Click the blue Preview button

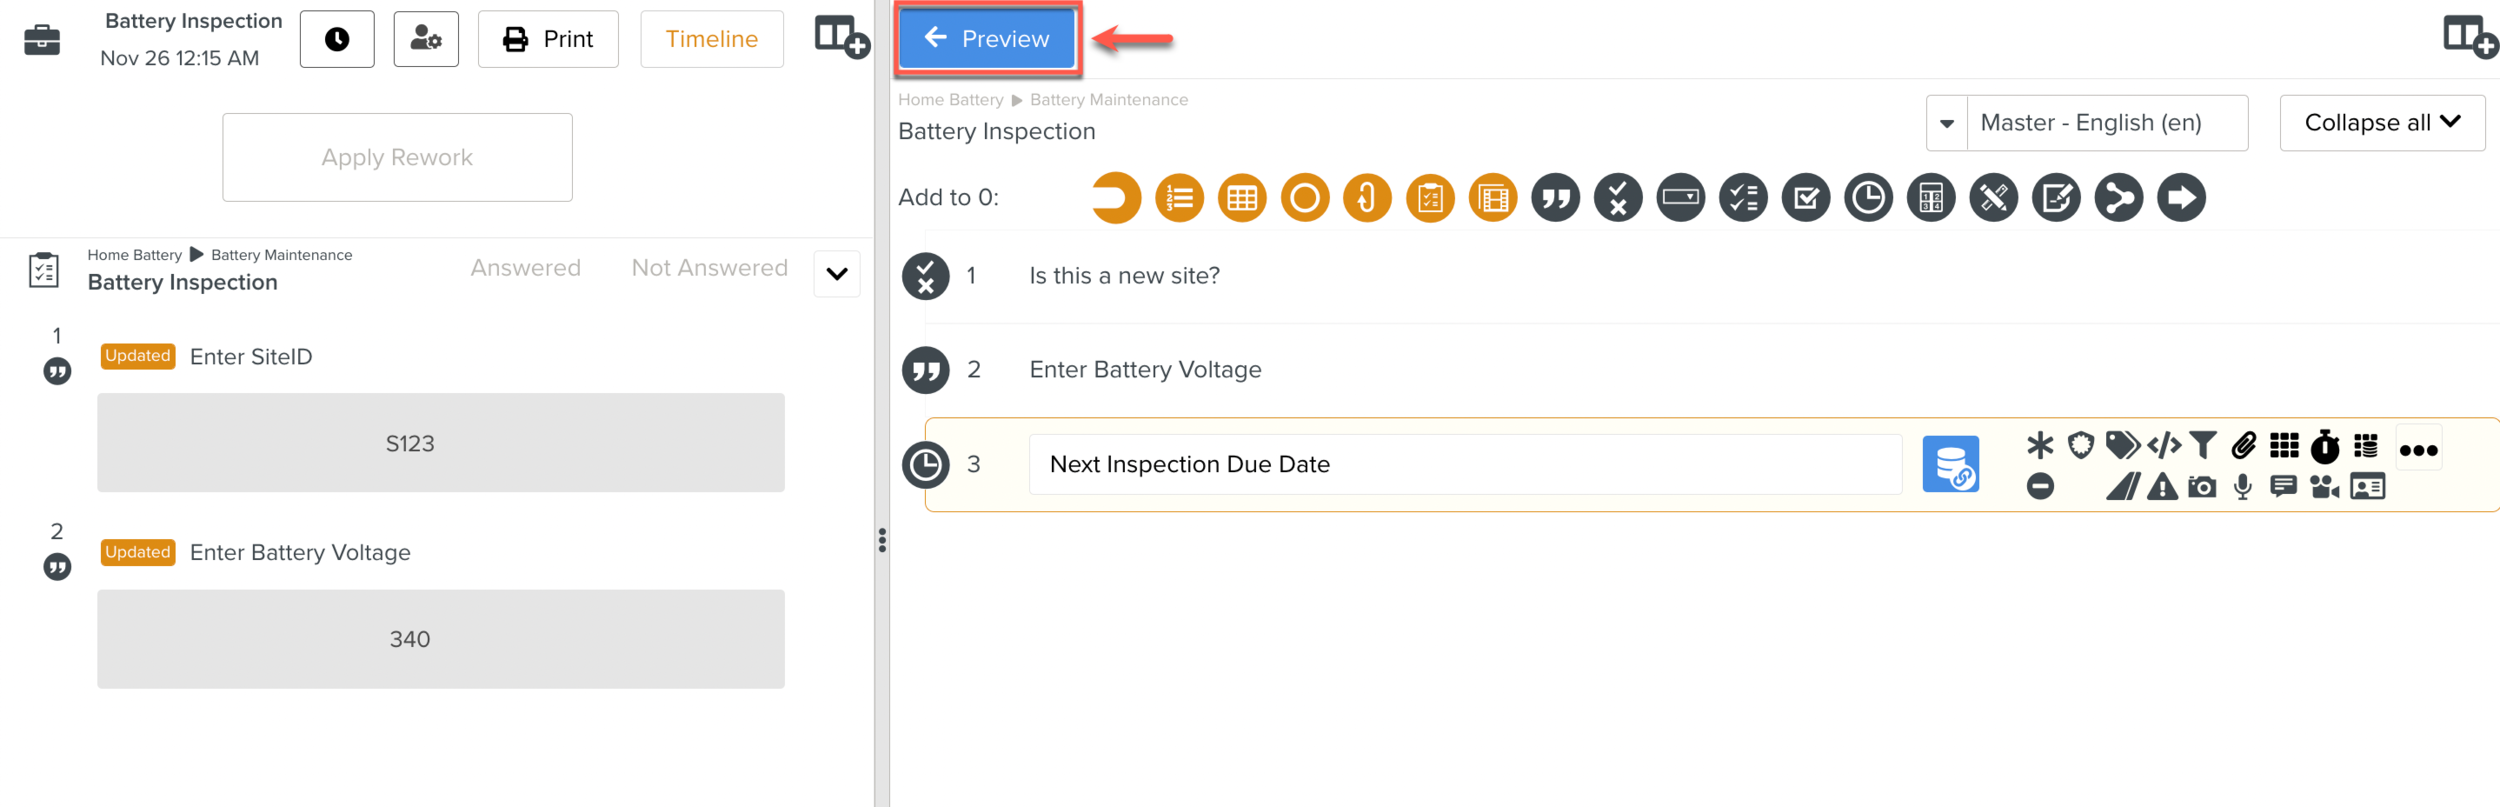tap(986, 39)
